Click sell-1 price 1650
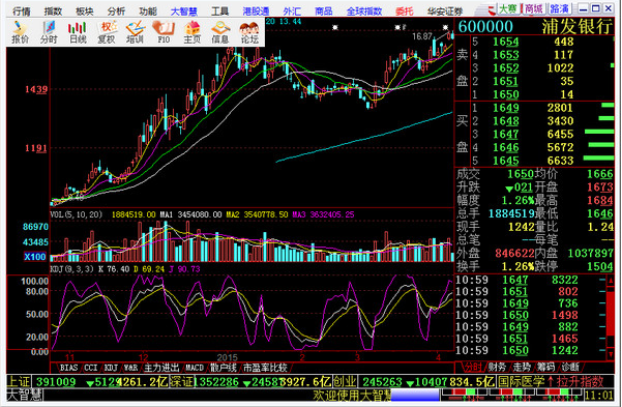The height and width of the screenshot is (407, 622). point(506,94)
